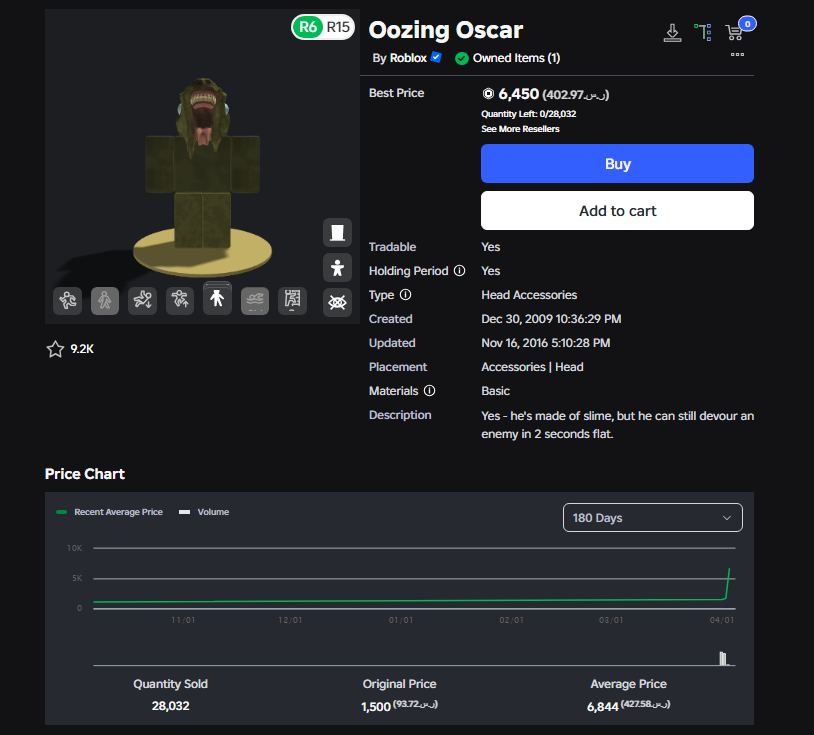
Task: Open the shopping cart
Action: 735,32
